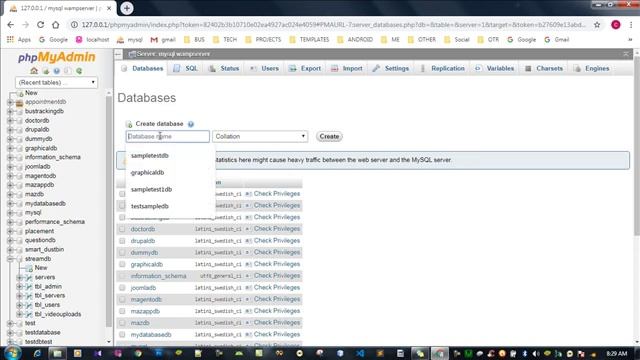The width and height of the screenshot is (640, 360).
Task: Switch to the Status tab
Action: (224, 69)
